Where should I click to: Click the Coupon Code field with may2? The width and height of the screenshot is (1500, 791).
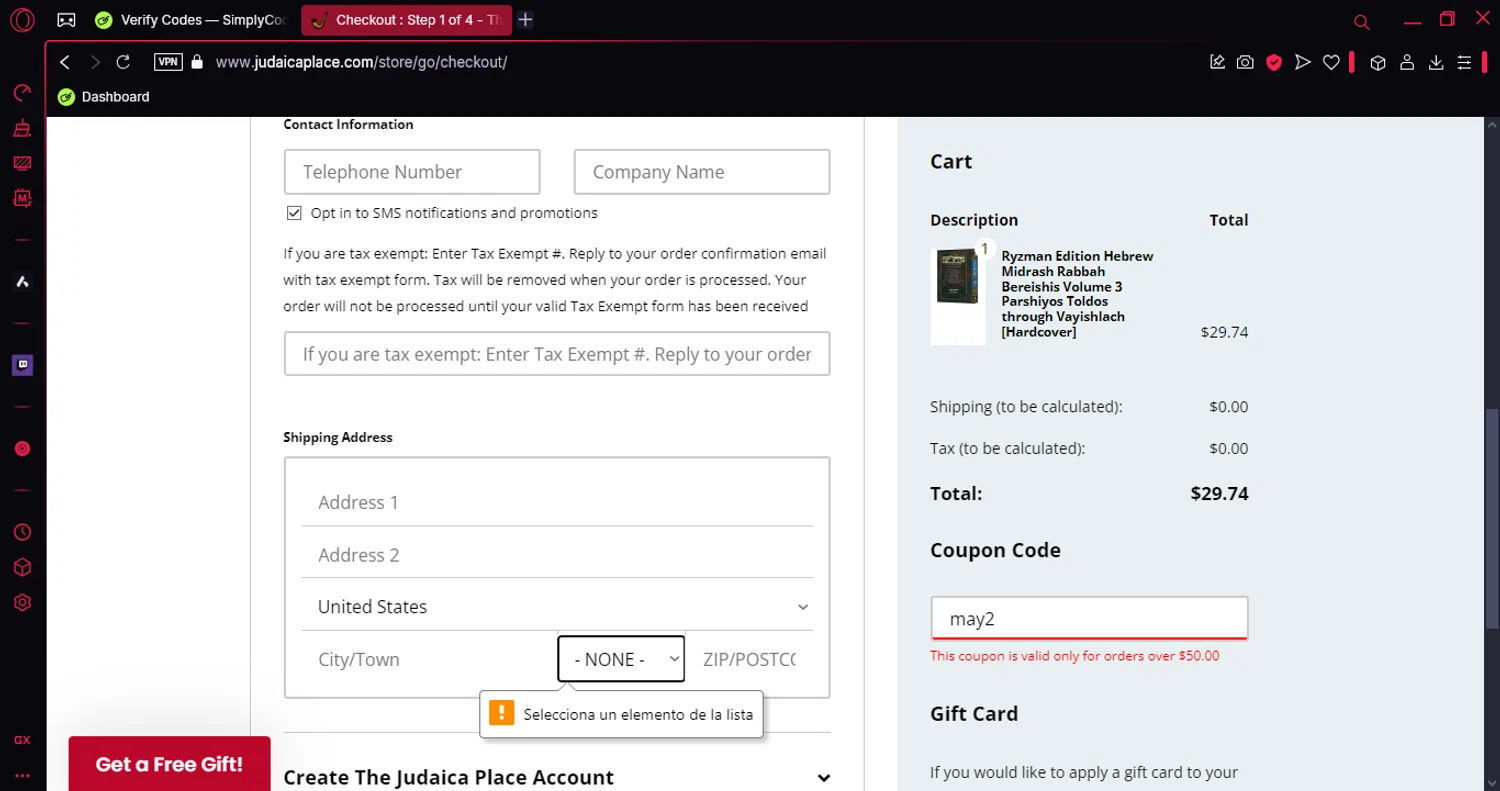click(x=1089, y=618)
